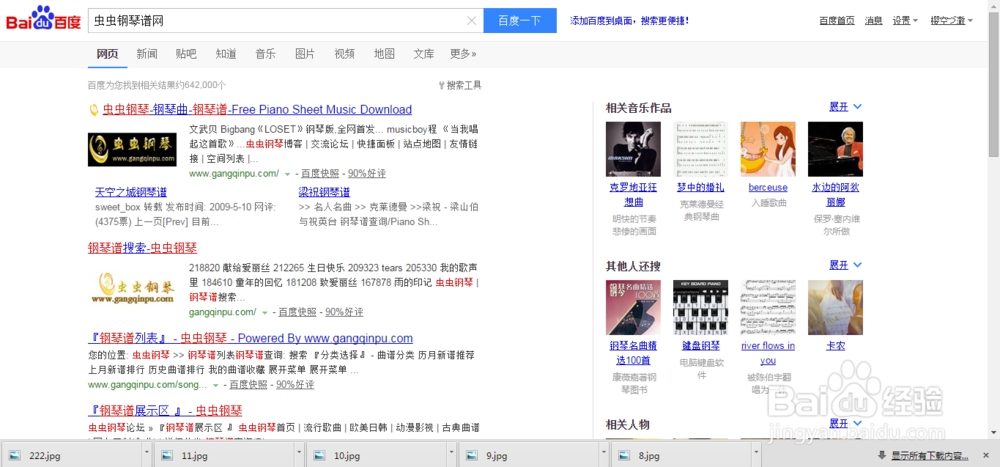Switch to the 贴吧 tab

coord(186,54)
